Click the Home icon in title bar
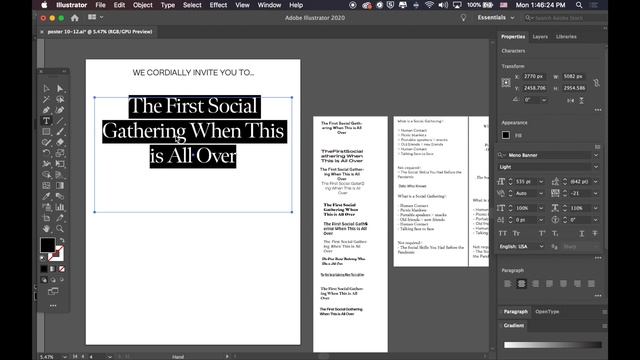The width and height of the screenshot is (640, 360). coord(75,18)
